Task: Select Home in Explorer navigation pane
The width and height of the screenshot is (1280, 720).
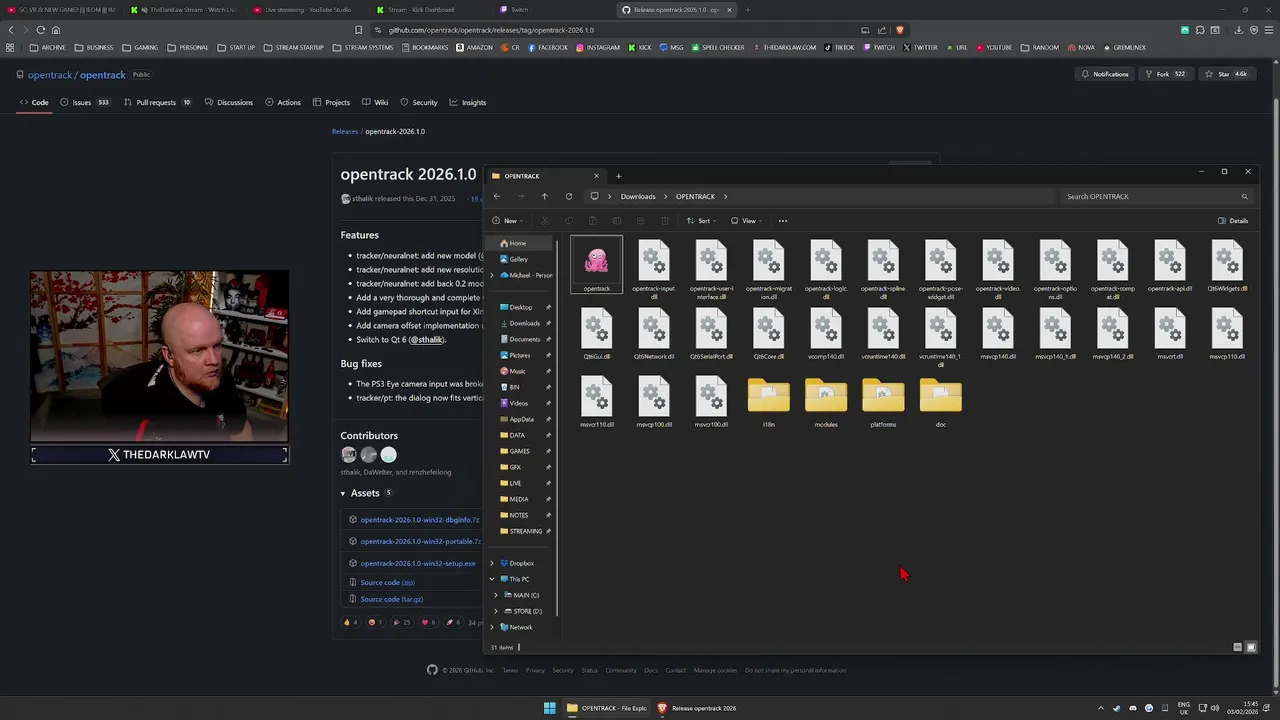Action: pos(518,243)
